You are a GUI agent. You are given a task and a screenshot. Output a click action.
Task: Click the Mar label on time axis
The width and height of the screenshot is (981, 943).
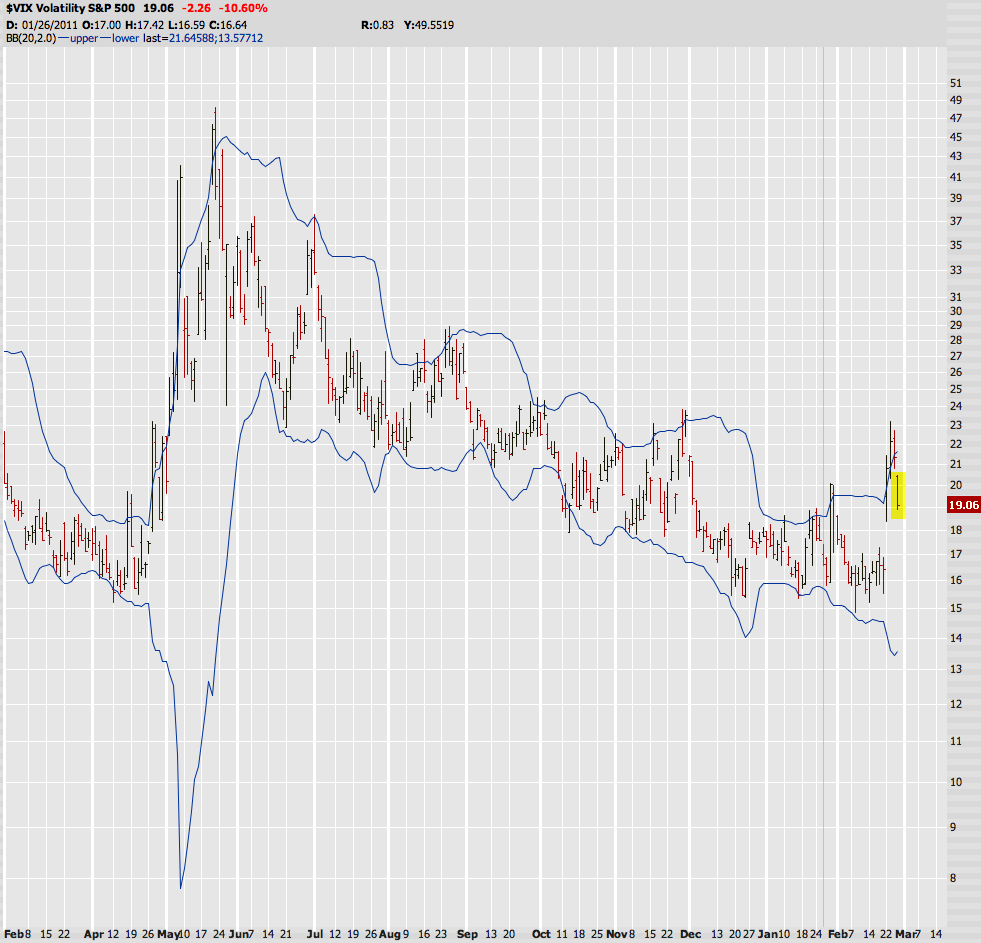click(904, 933)
